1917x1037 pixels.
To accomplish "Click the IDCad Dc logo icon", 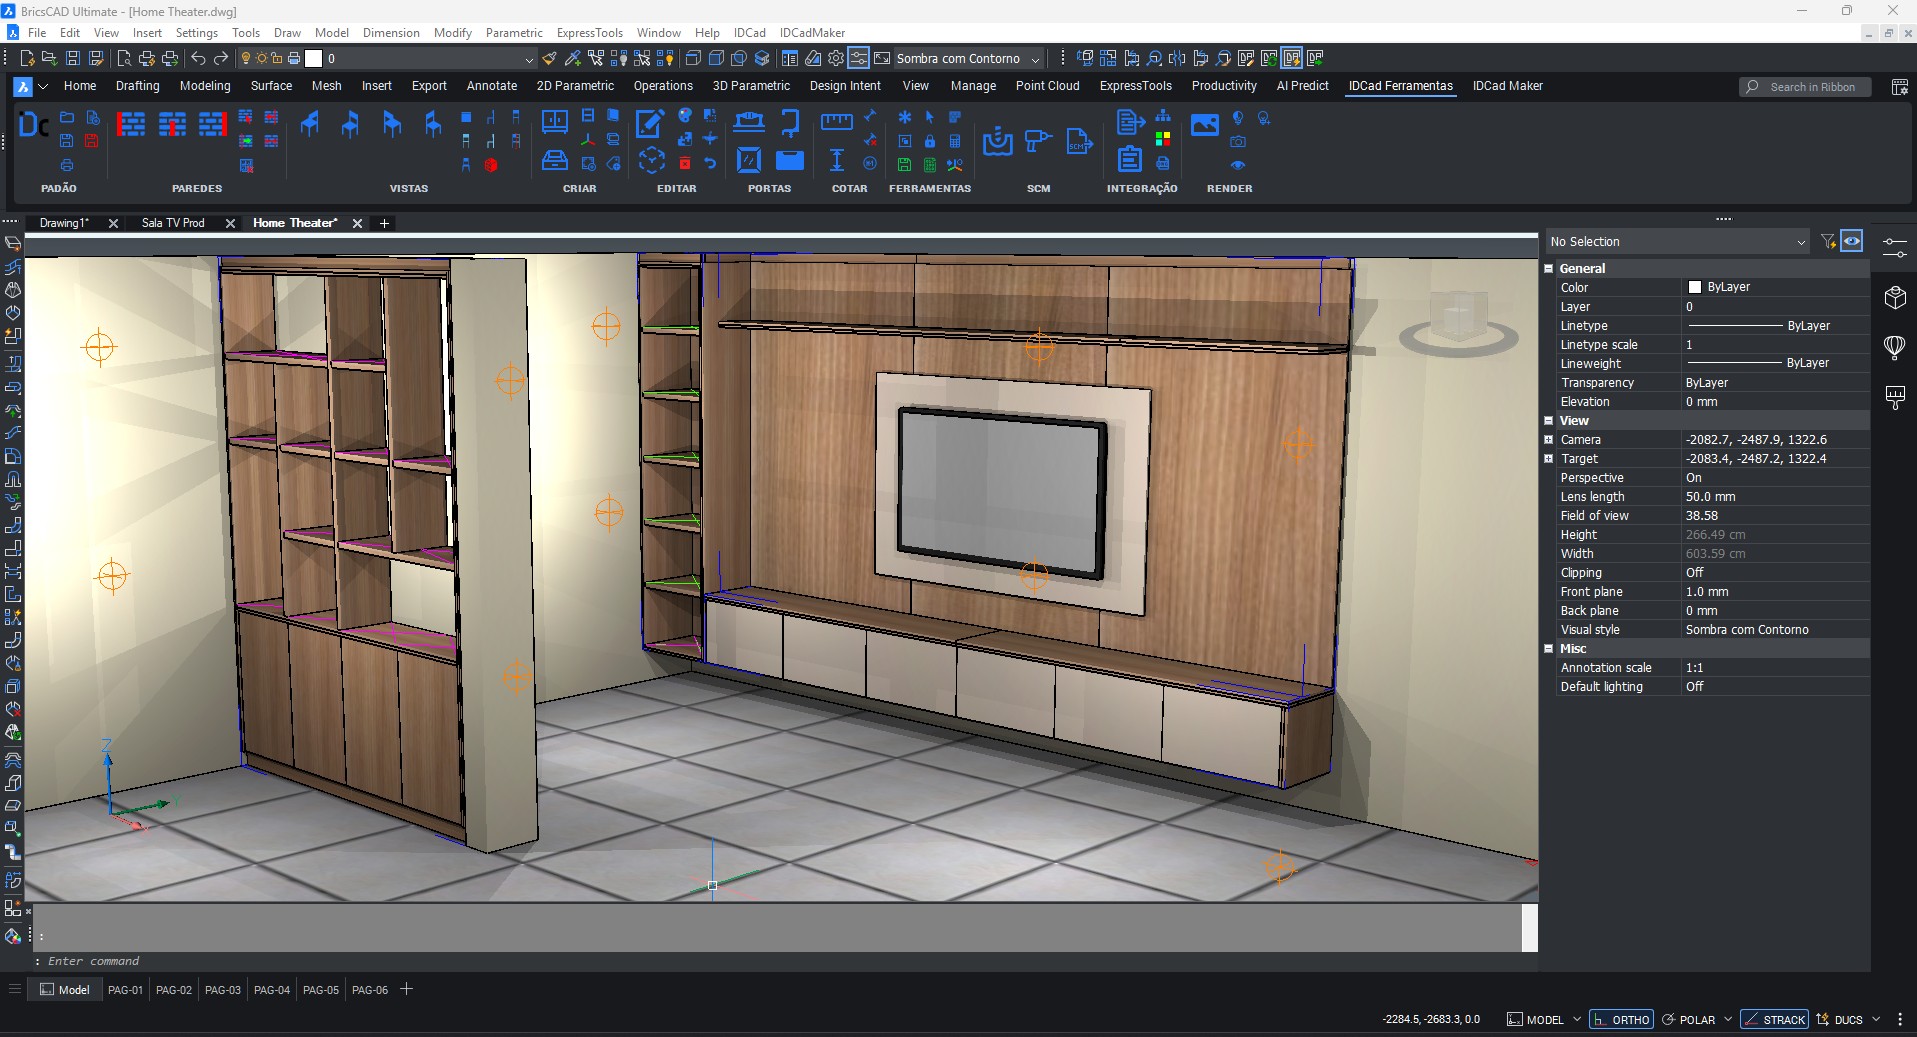I will coord(33,124).
